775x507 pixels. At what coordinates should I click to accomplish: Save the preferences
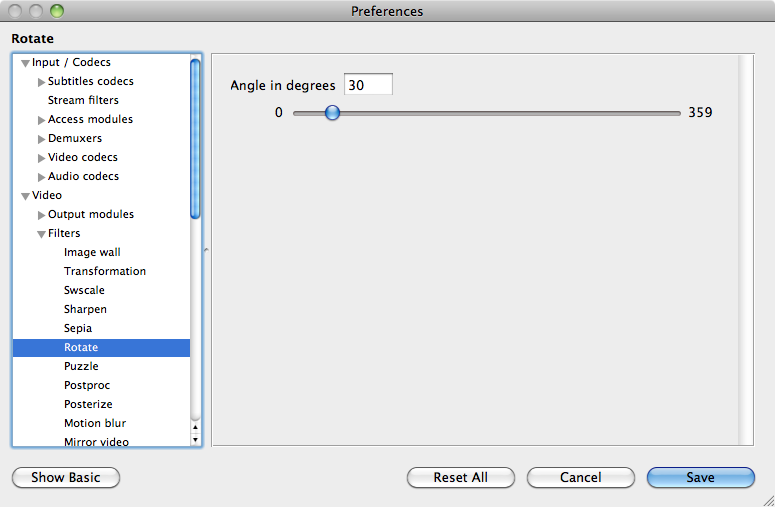pos(700,478)
